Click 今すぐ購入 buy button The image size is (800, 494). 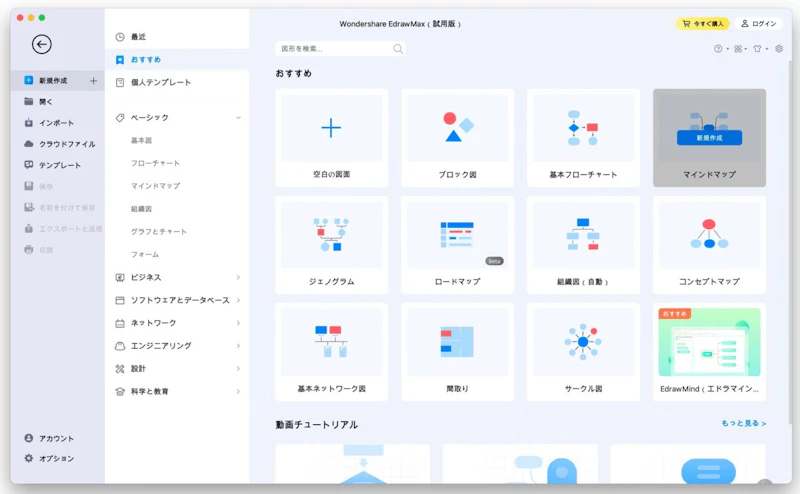[x=703, y=23]
